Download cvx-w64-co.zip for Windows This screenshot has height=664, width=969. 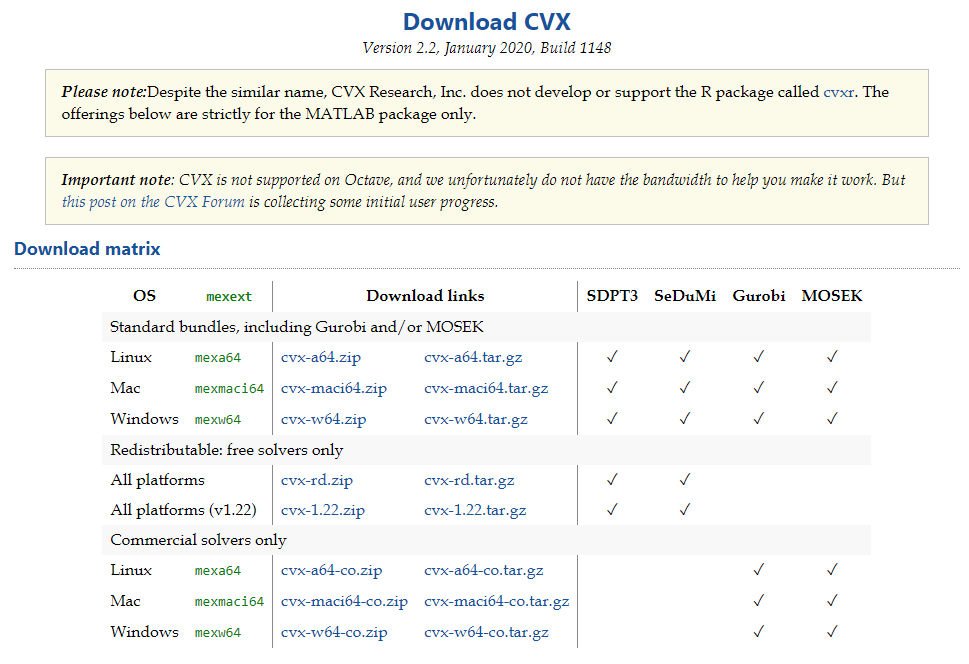pyautogui.click(x=334, y=633)
